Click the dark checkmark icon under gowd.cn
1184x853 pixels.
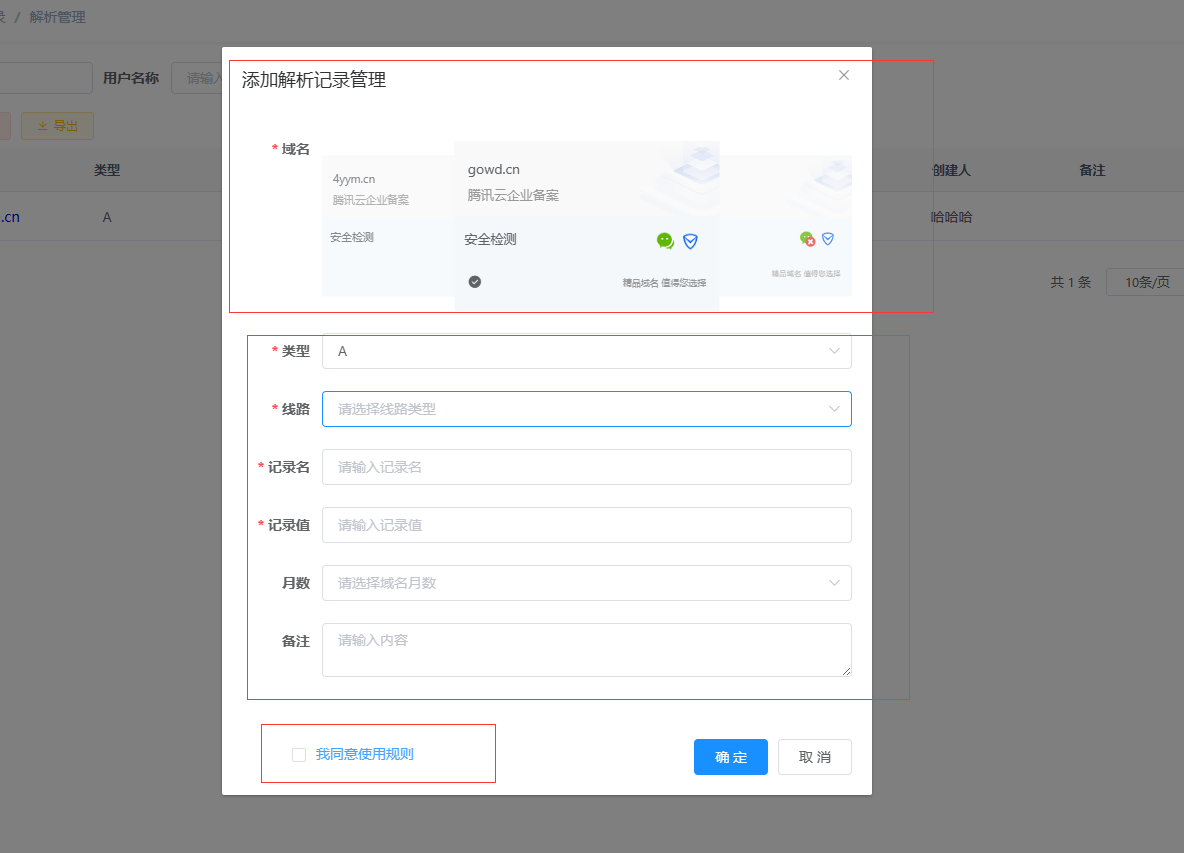(475, 281)
